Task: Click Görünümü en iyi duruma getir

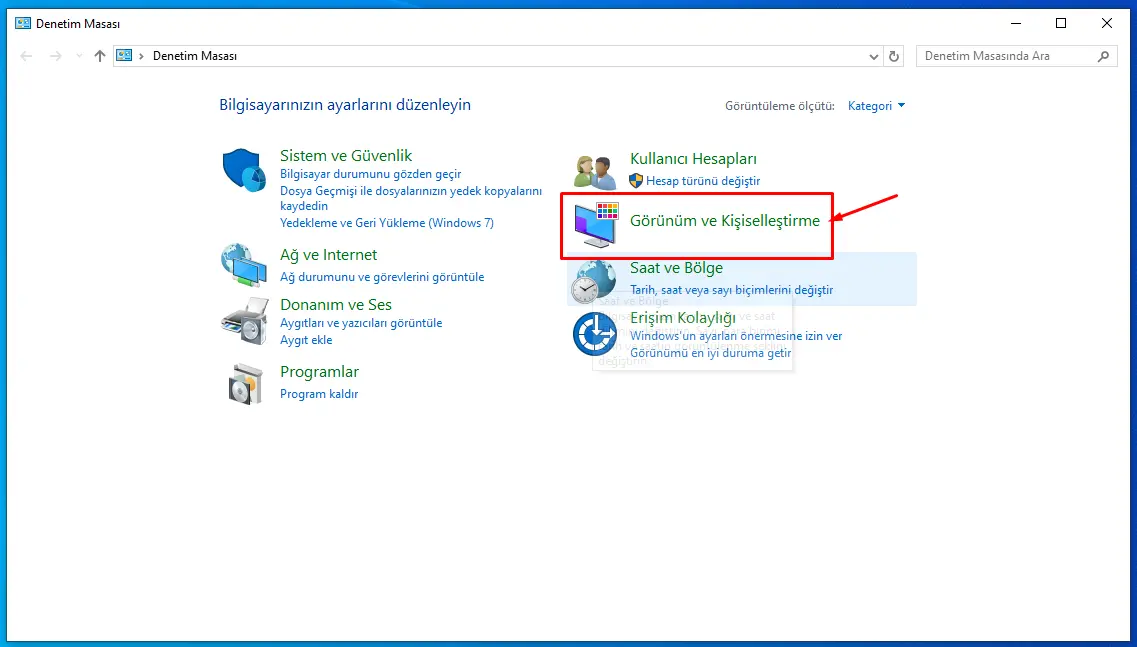Action: pos(711,353)
